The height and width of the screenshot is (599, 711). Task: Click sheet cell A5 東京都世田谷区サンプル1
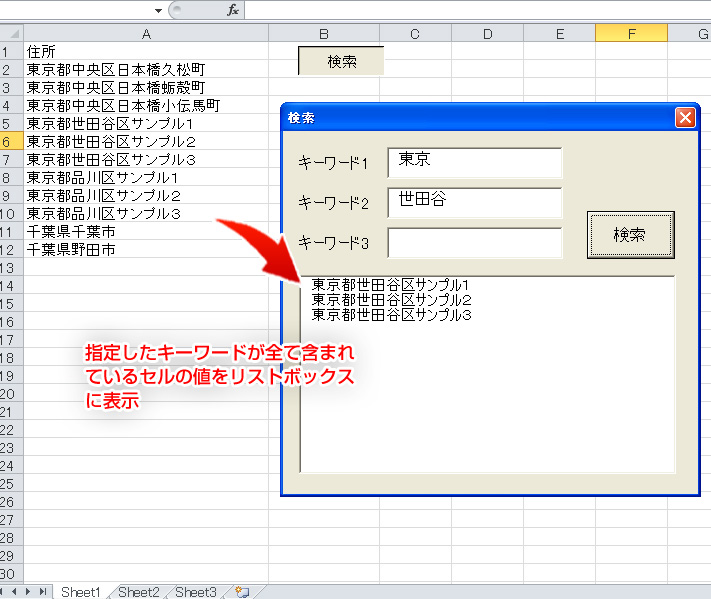pos(146,123)
